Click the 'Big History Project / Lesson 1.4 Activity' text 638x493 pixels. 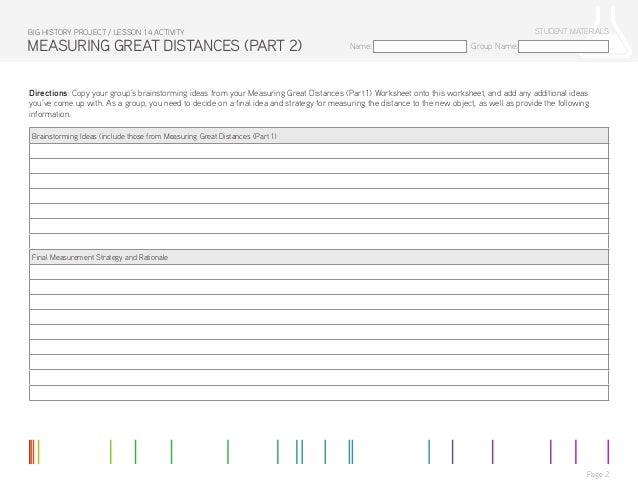(x=106, y=32)
